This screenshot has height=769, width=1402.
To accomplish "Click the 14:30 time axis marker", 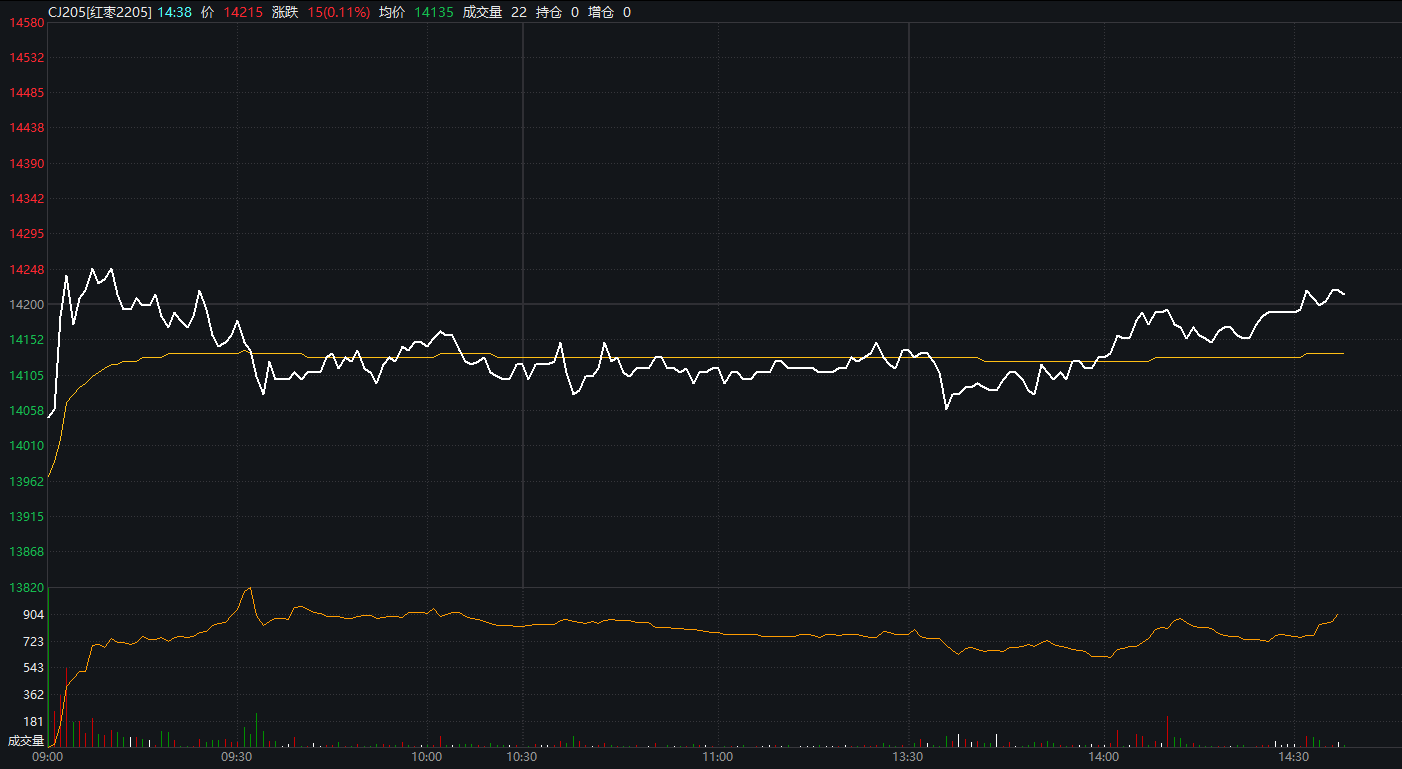I will (1294, 758).
